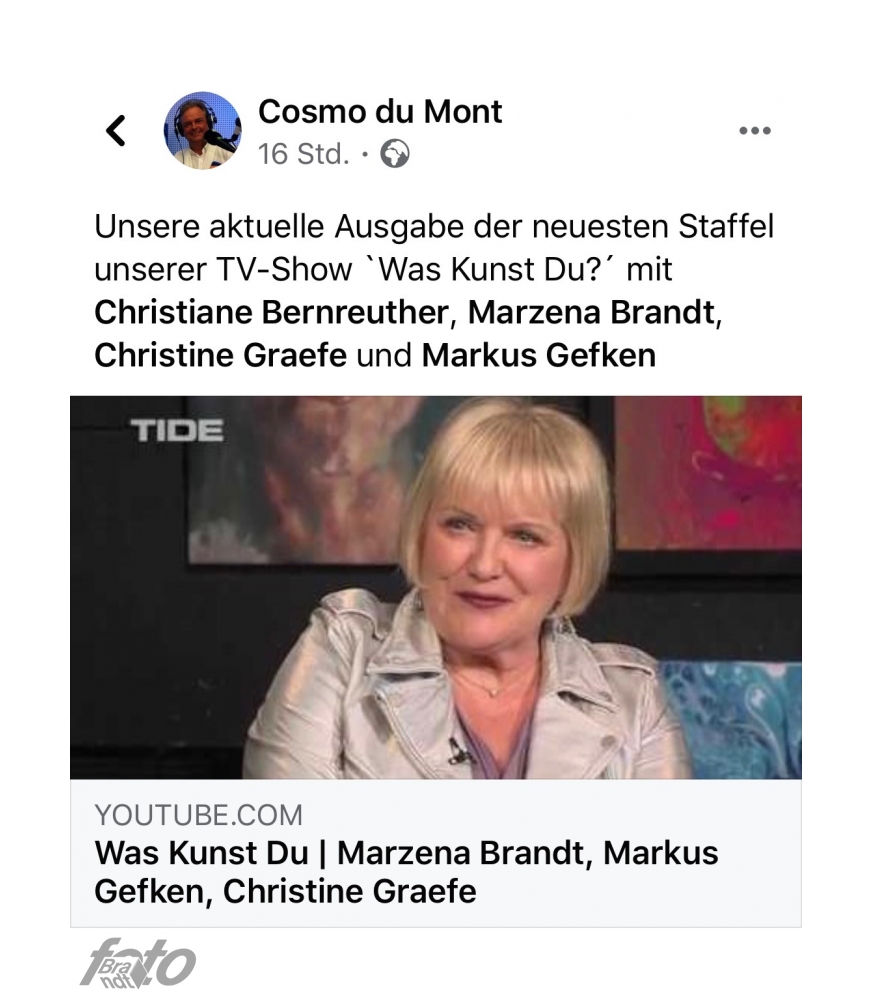872x1000 pixels.
Task: Click the globe public audience icon
Action: tap(395, 154)
